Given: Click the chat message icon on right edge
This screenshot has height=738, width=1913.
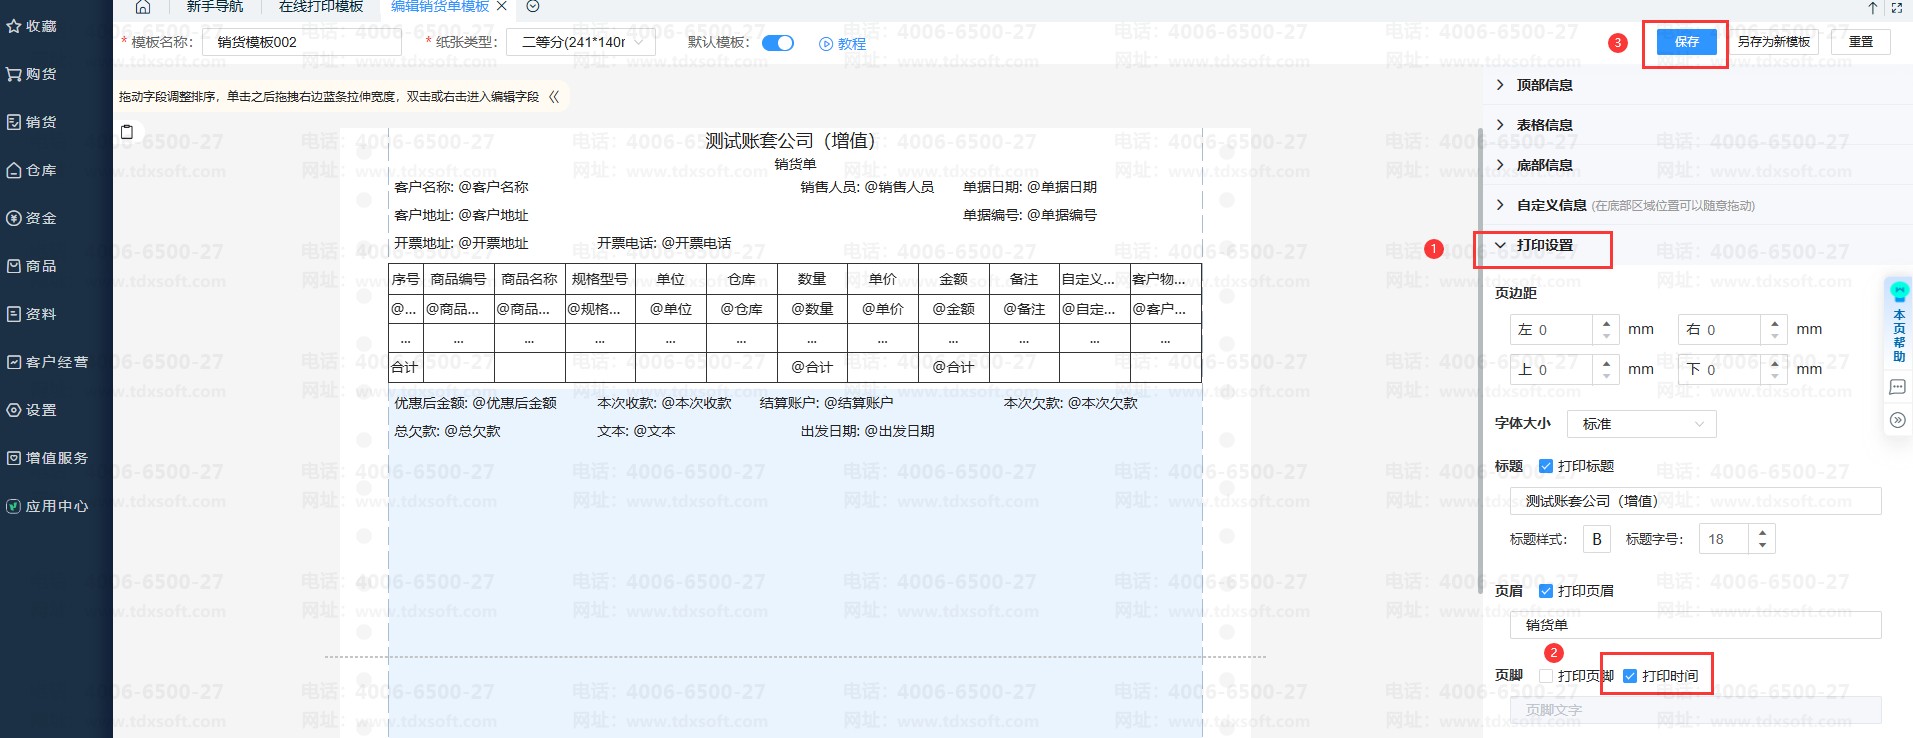Looking at the screenshot, I should pyautogui.click(x=1897, y=387).
